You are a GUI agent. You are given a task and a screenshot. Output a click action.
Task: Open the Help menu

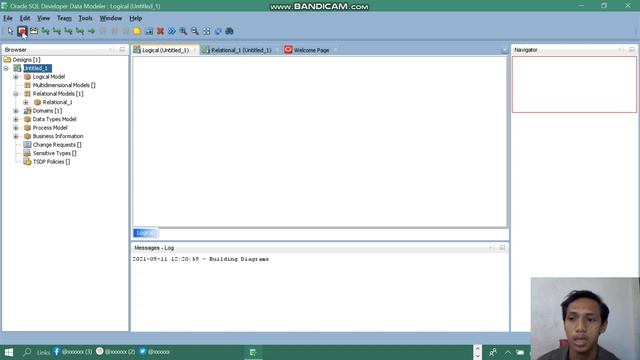136,18
